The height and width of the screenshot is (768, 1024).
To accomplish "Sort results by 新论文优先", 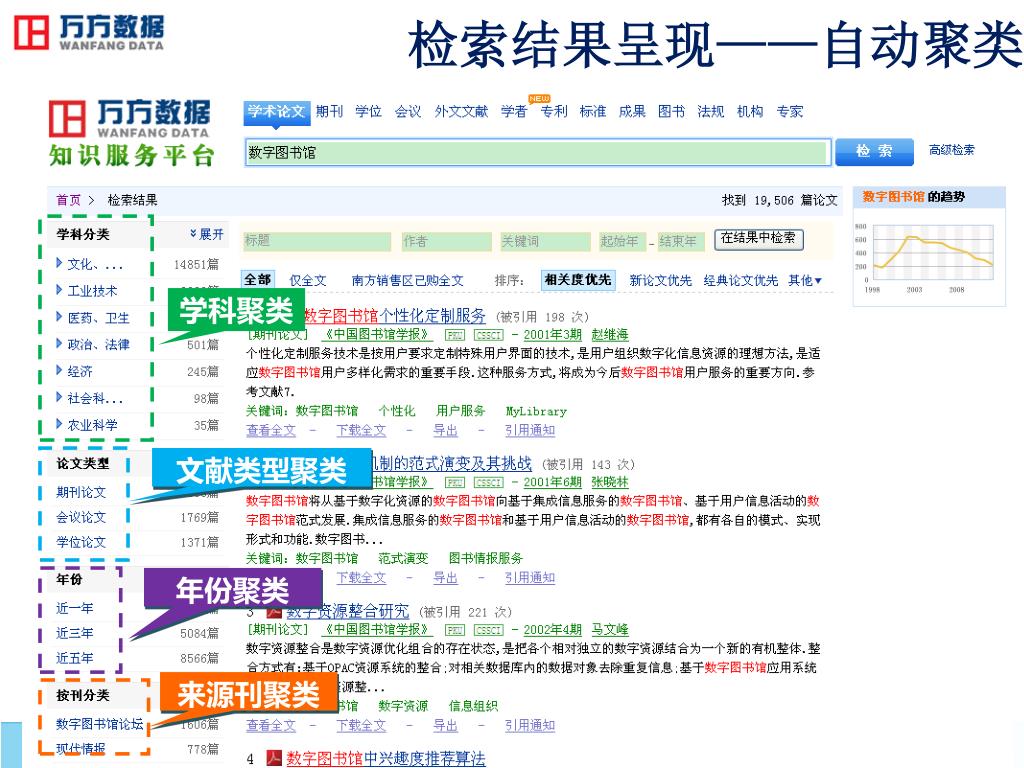I will (660, 281).
